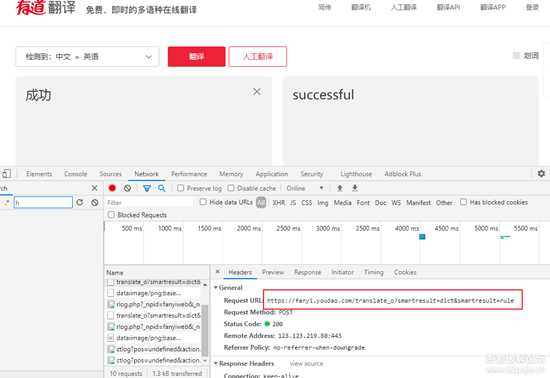
Task: Open the Lighthouse tab
Action: pyautogui.click(x=356, y=174)
